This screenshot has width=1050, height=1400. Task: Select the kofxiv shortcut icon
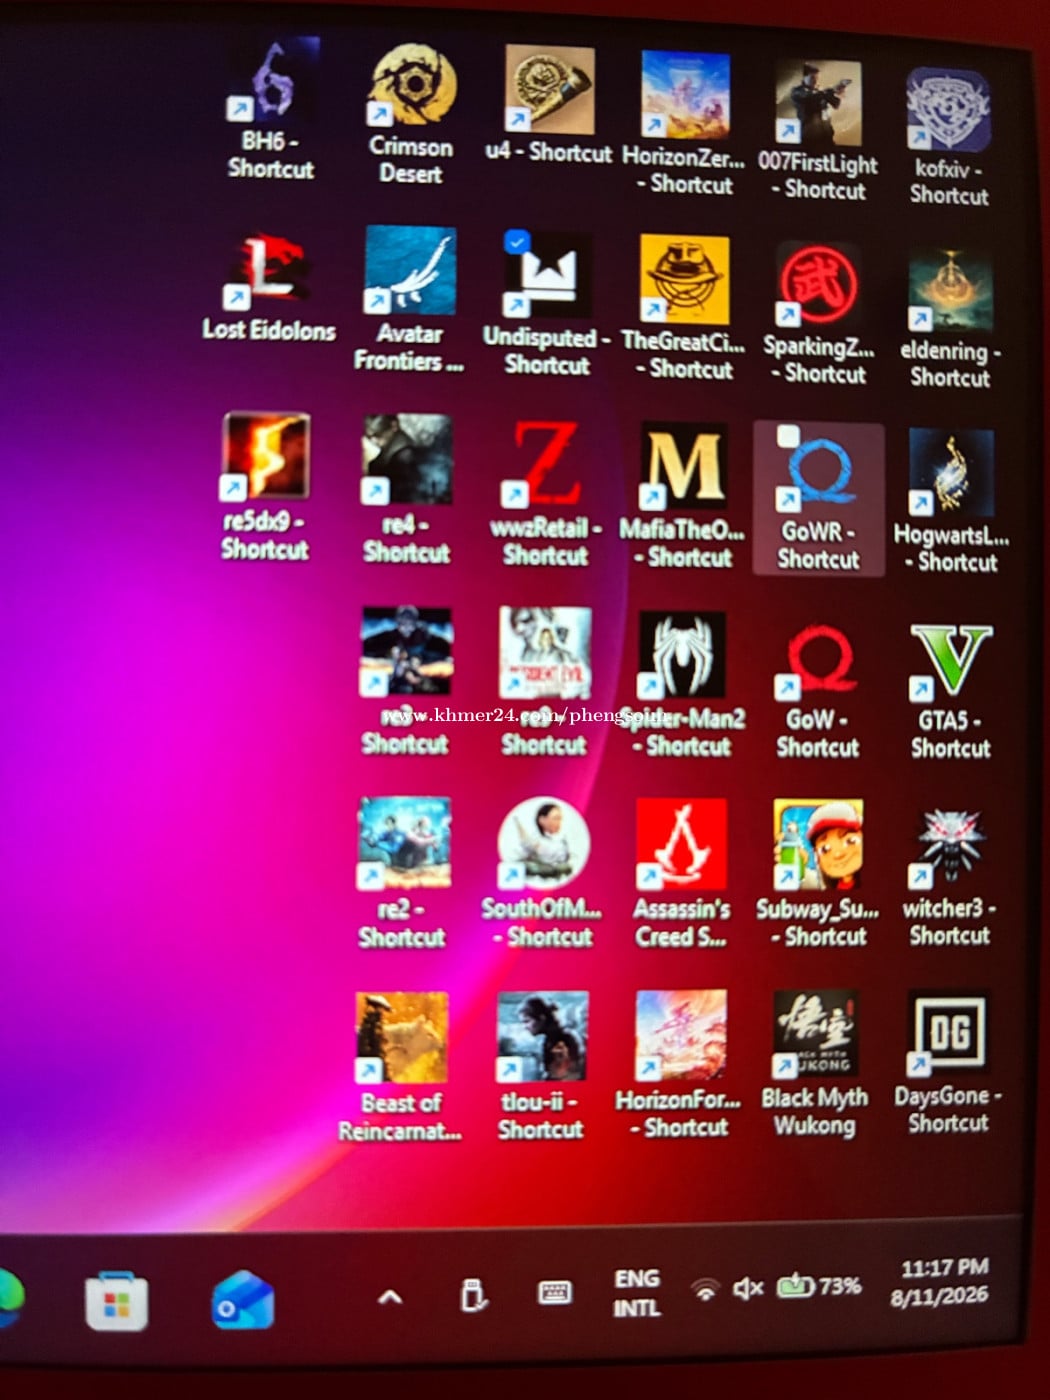948,110
